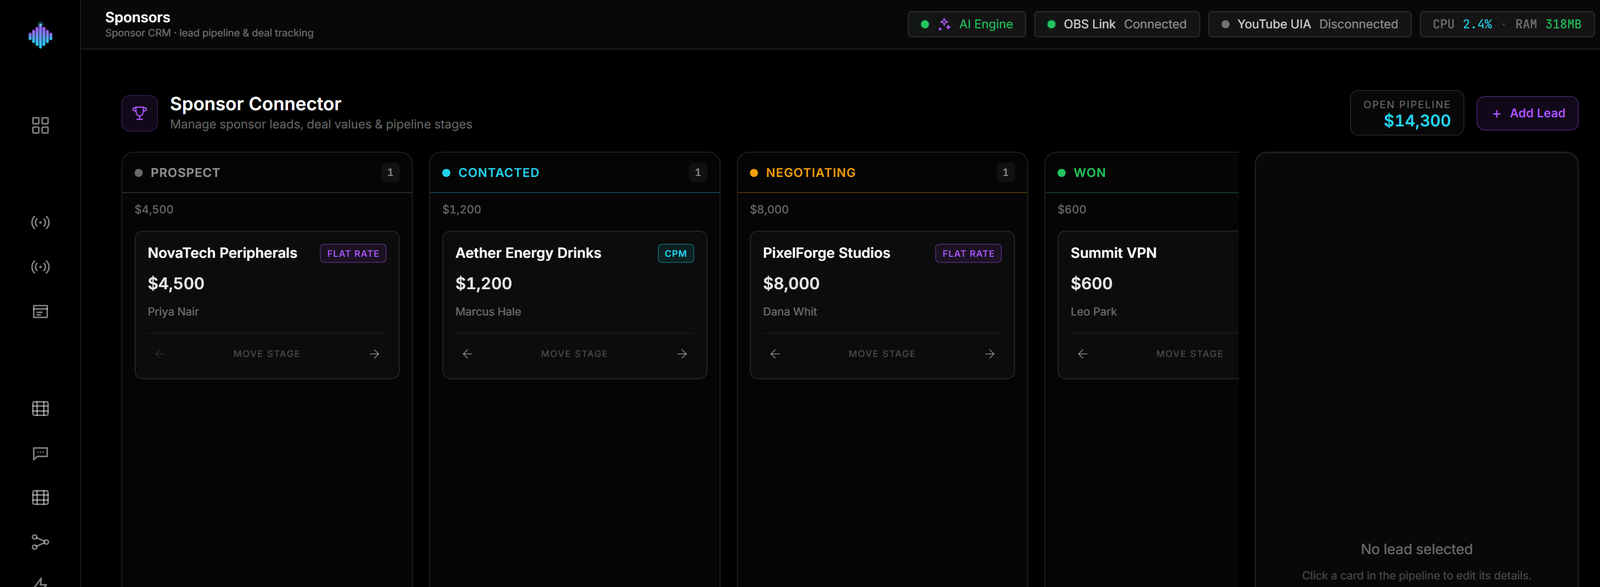Image resolution: width=1600 pixels, height=587 pixels.
Task: Move NovaTech Peripherals forward with right arrow
Action: 374,354
